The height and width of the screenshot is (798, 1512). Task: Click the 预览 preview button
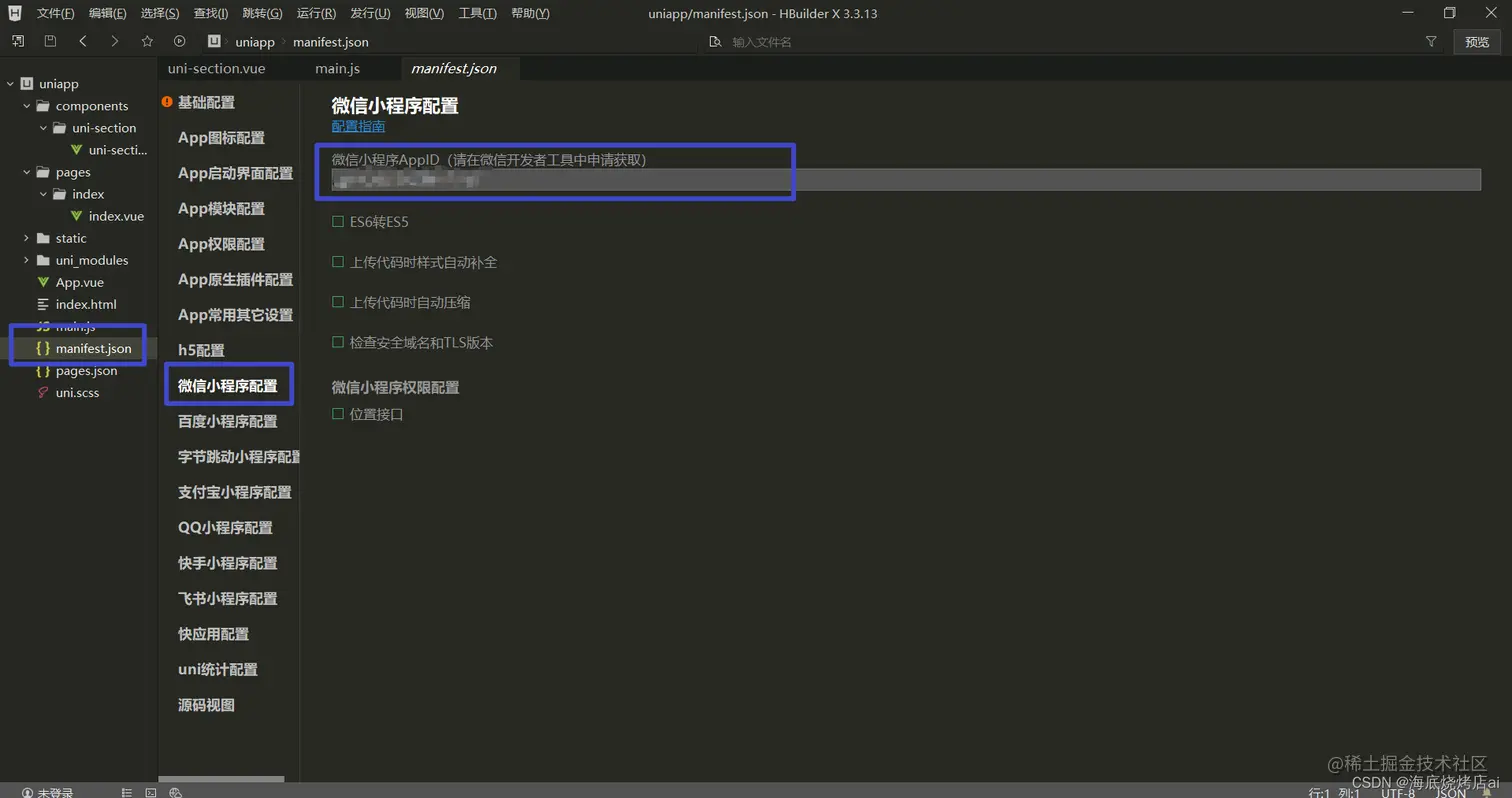click(x=1477, y=41)
